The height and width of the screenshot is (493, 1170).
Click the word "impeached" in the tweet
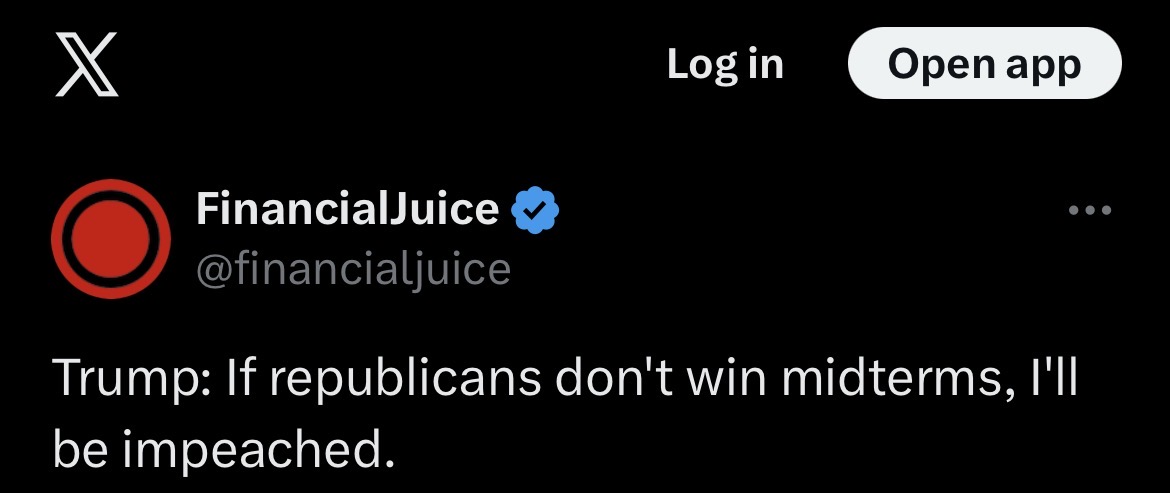tap(254, 452)
